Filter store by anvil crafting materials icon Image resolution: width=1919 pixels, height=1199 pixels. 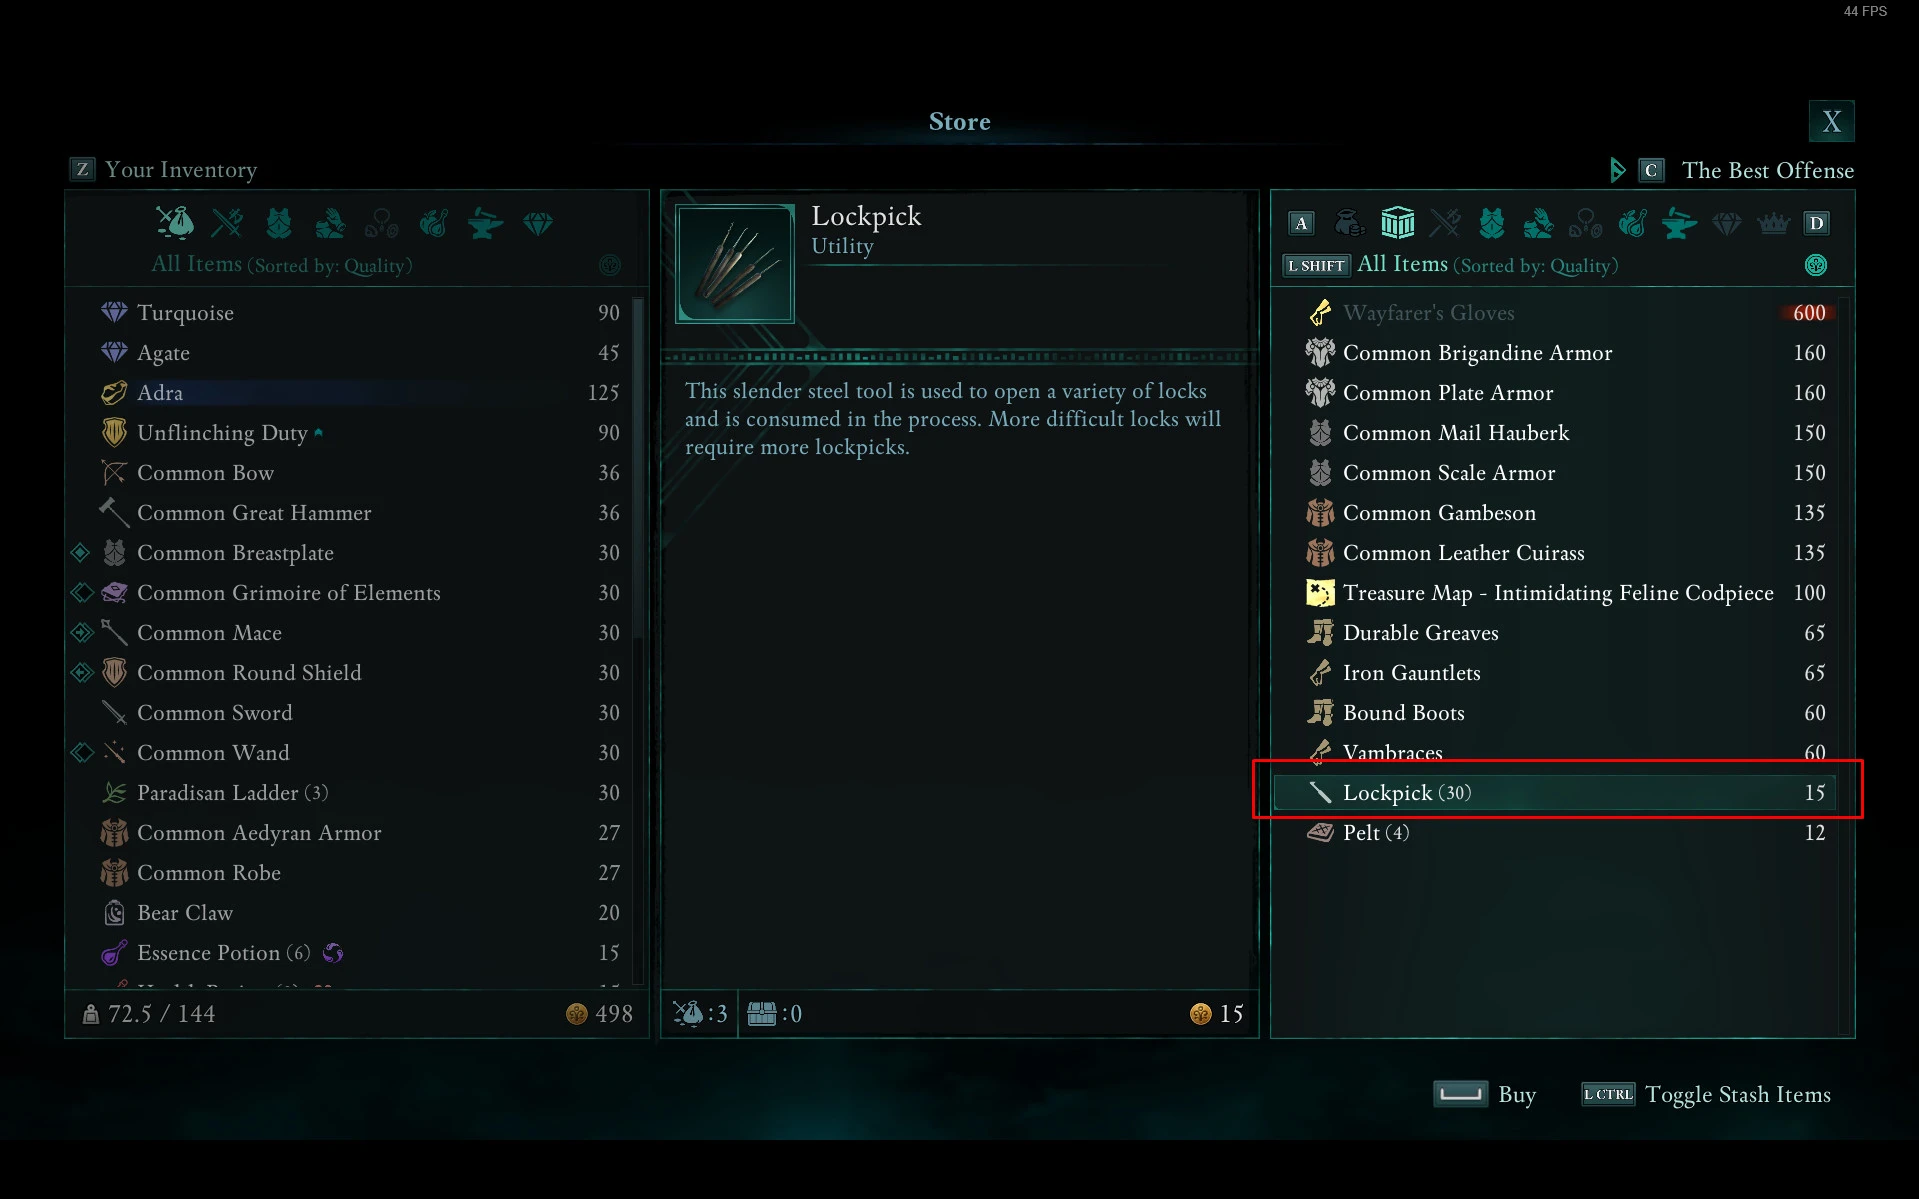pyautogui.click(x=1679, y=223)
